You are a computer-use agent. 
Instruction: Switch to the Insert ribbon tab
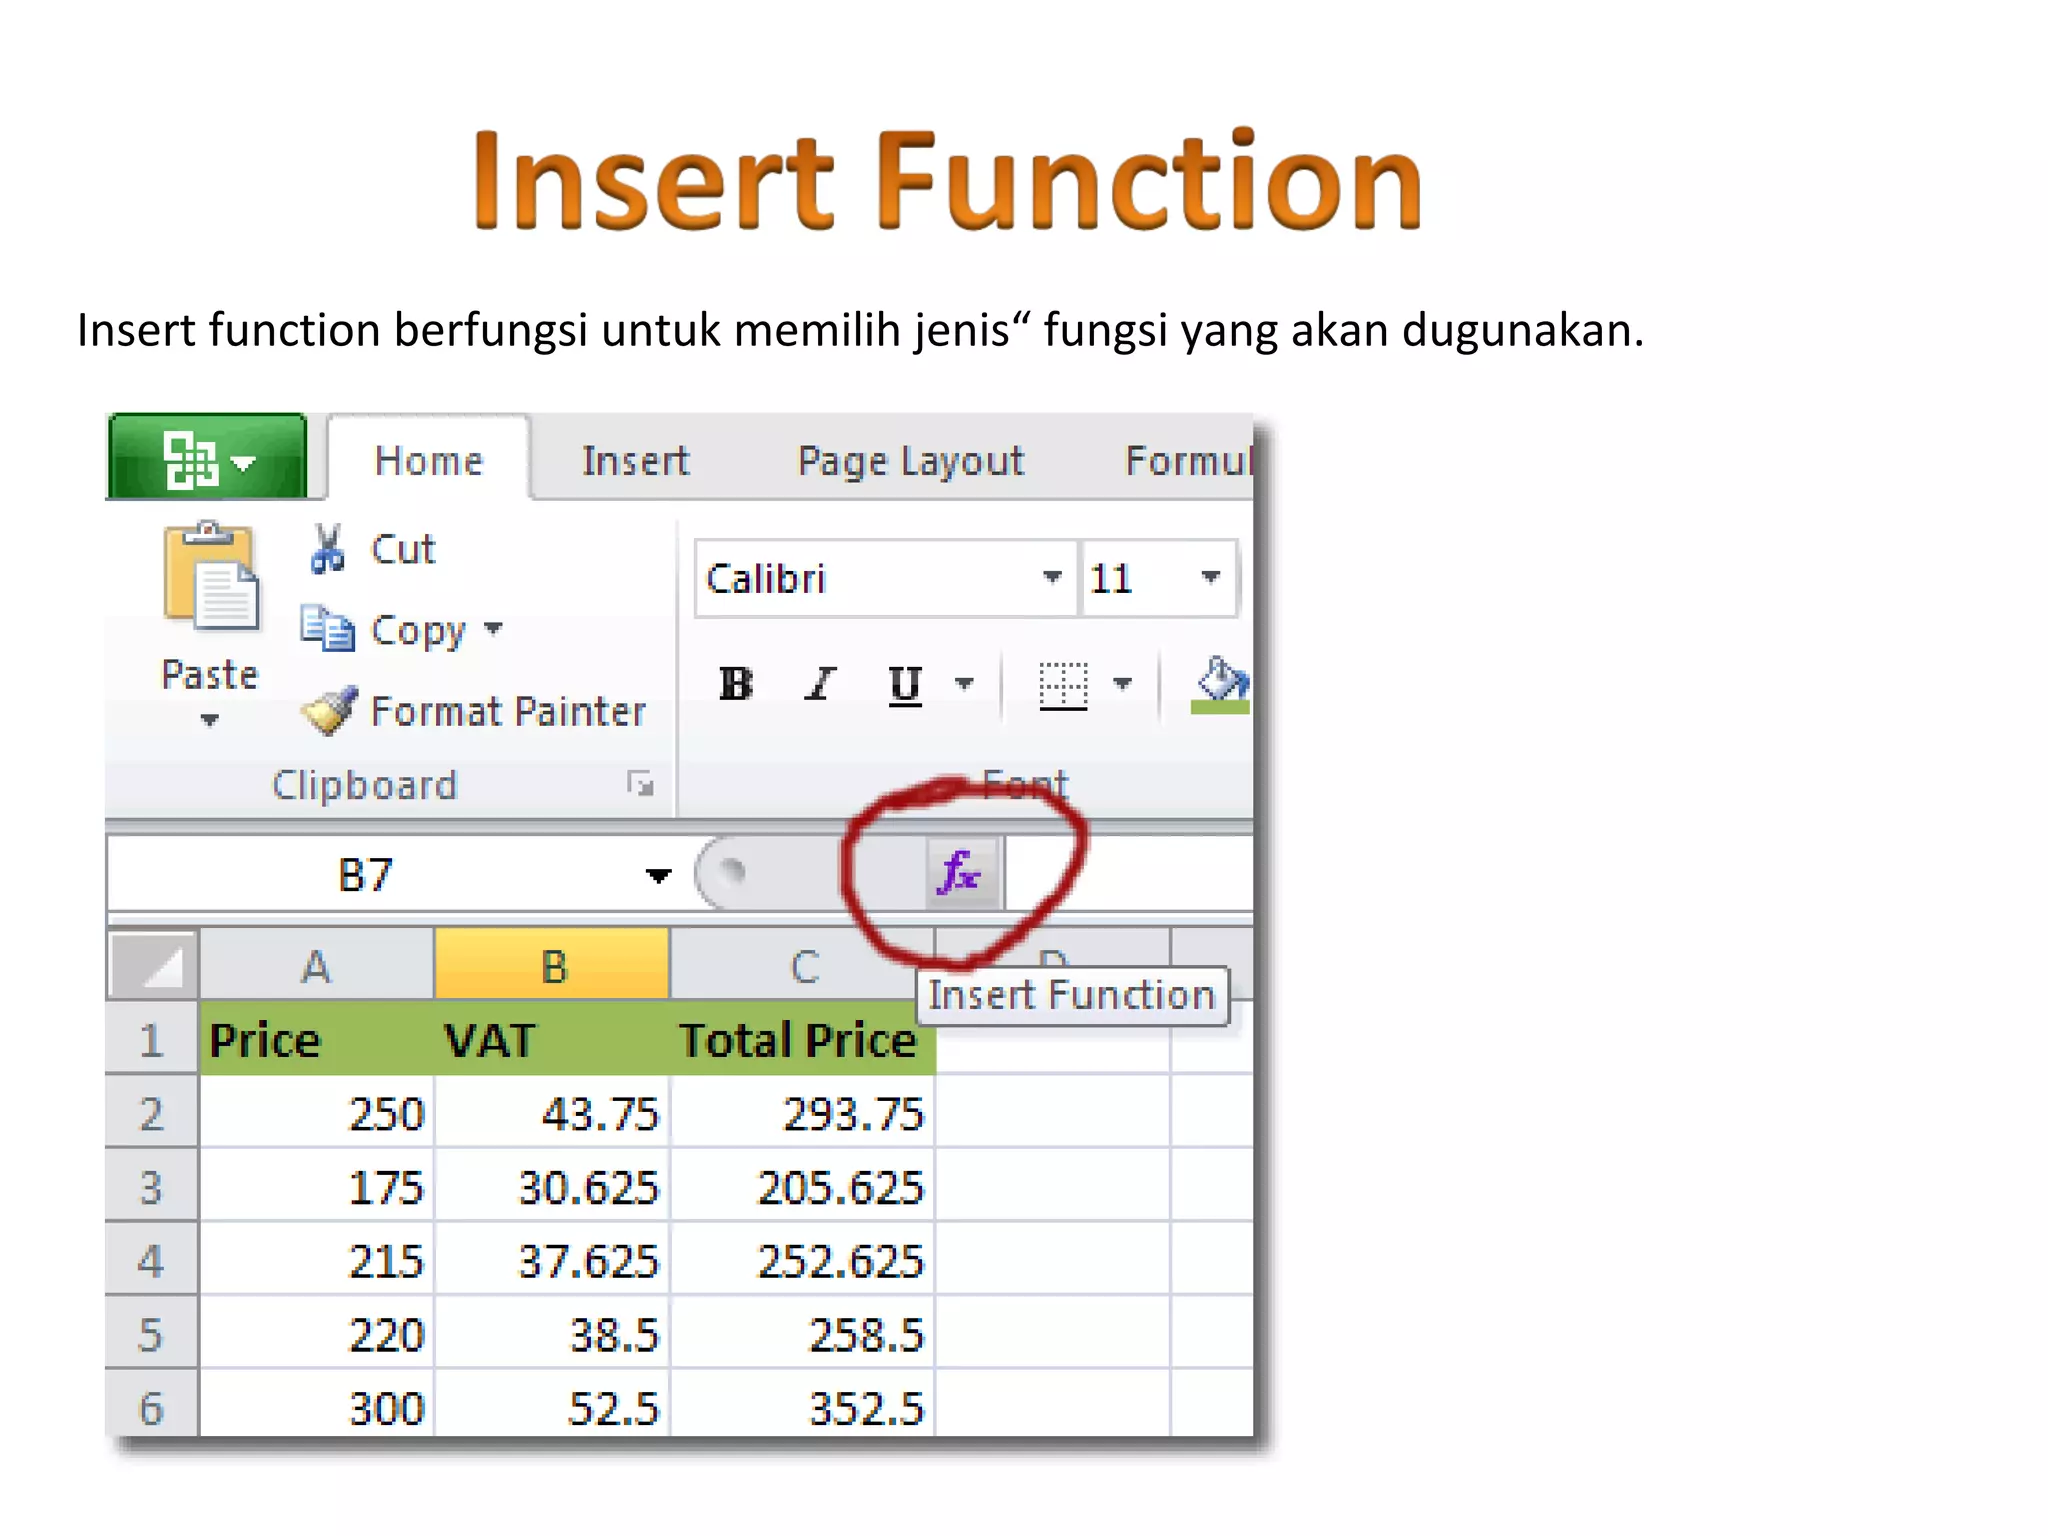coord(636,461)
